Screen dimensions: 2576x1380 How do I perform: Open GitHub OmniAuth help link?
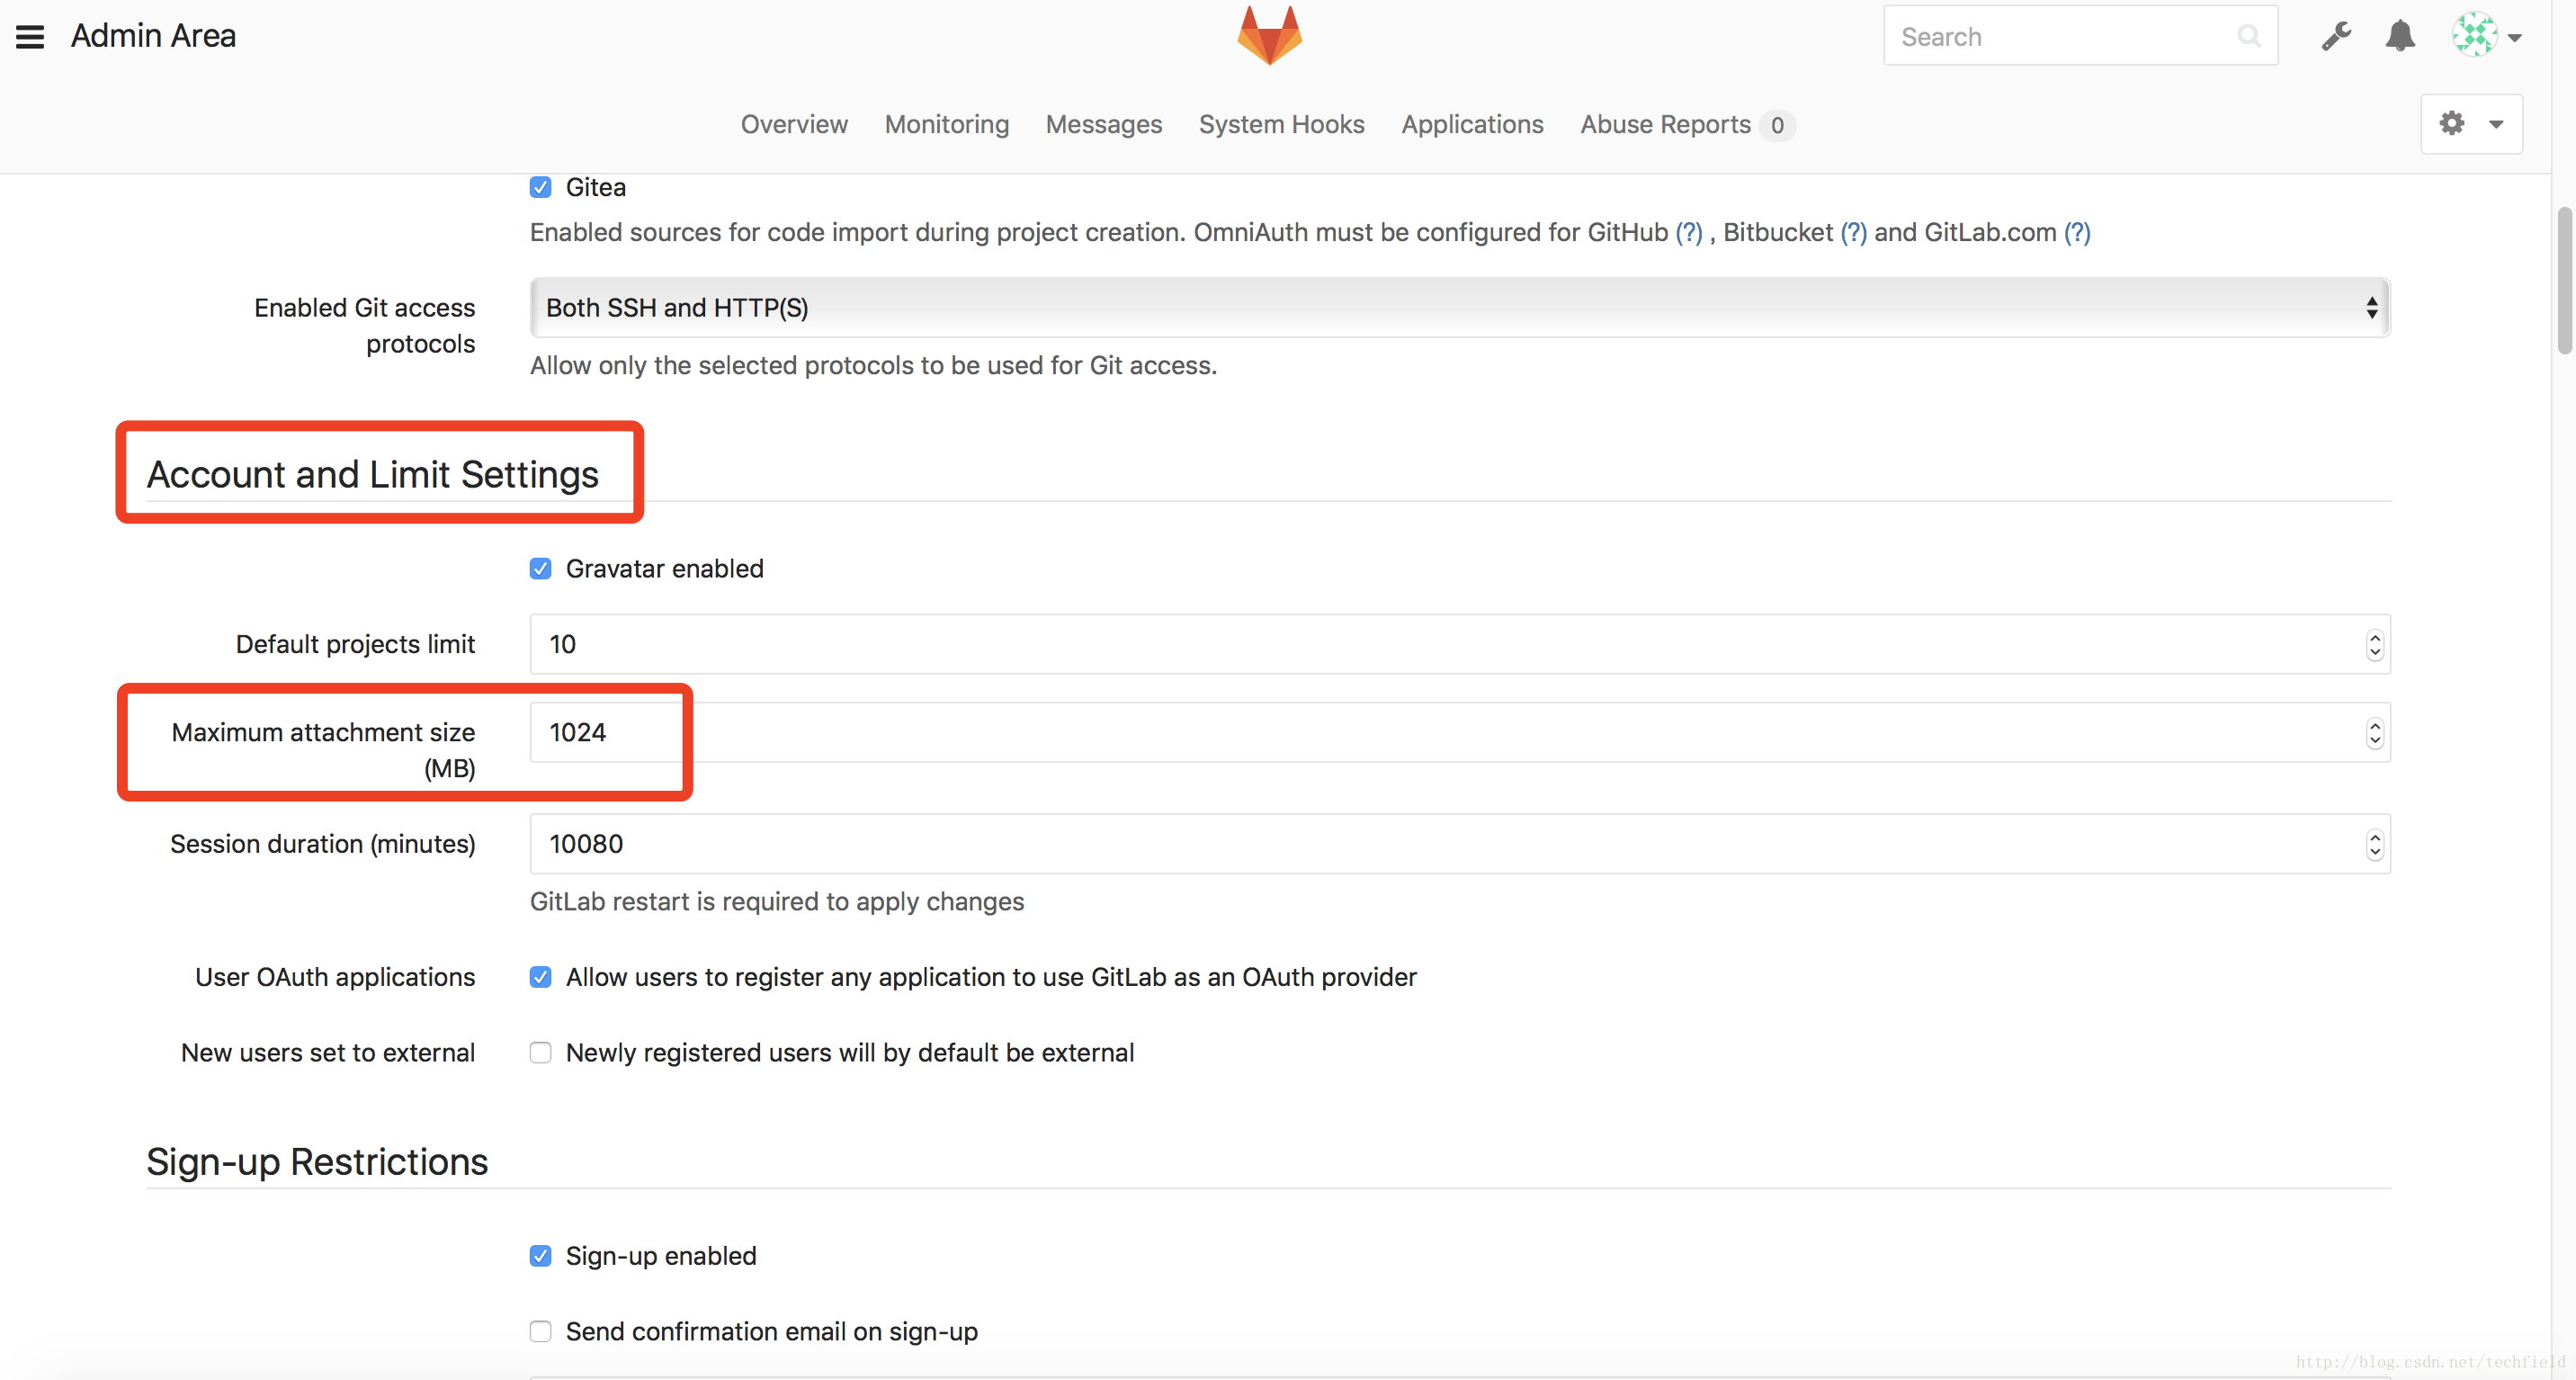[1688, 232]
